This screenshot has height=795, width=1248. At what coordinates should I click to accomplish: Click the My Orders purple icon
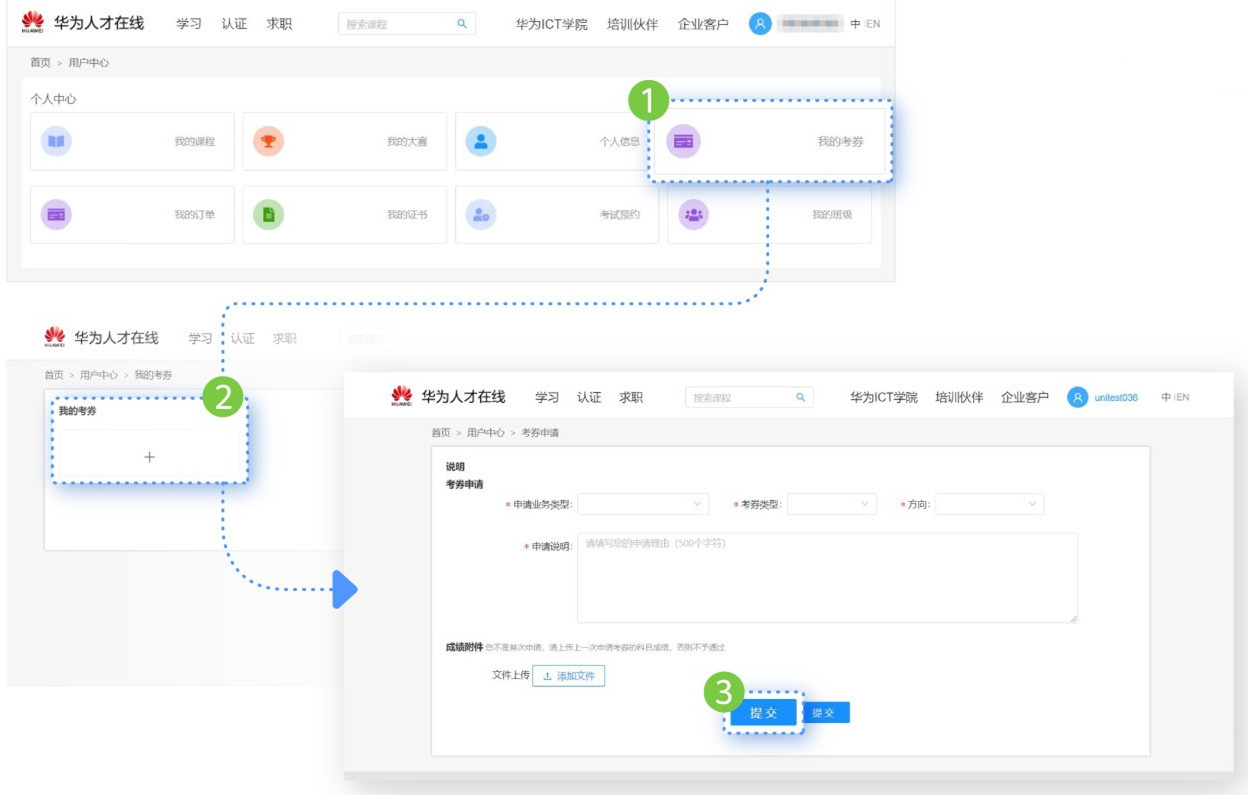(x=56, y=214)
